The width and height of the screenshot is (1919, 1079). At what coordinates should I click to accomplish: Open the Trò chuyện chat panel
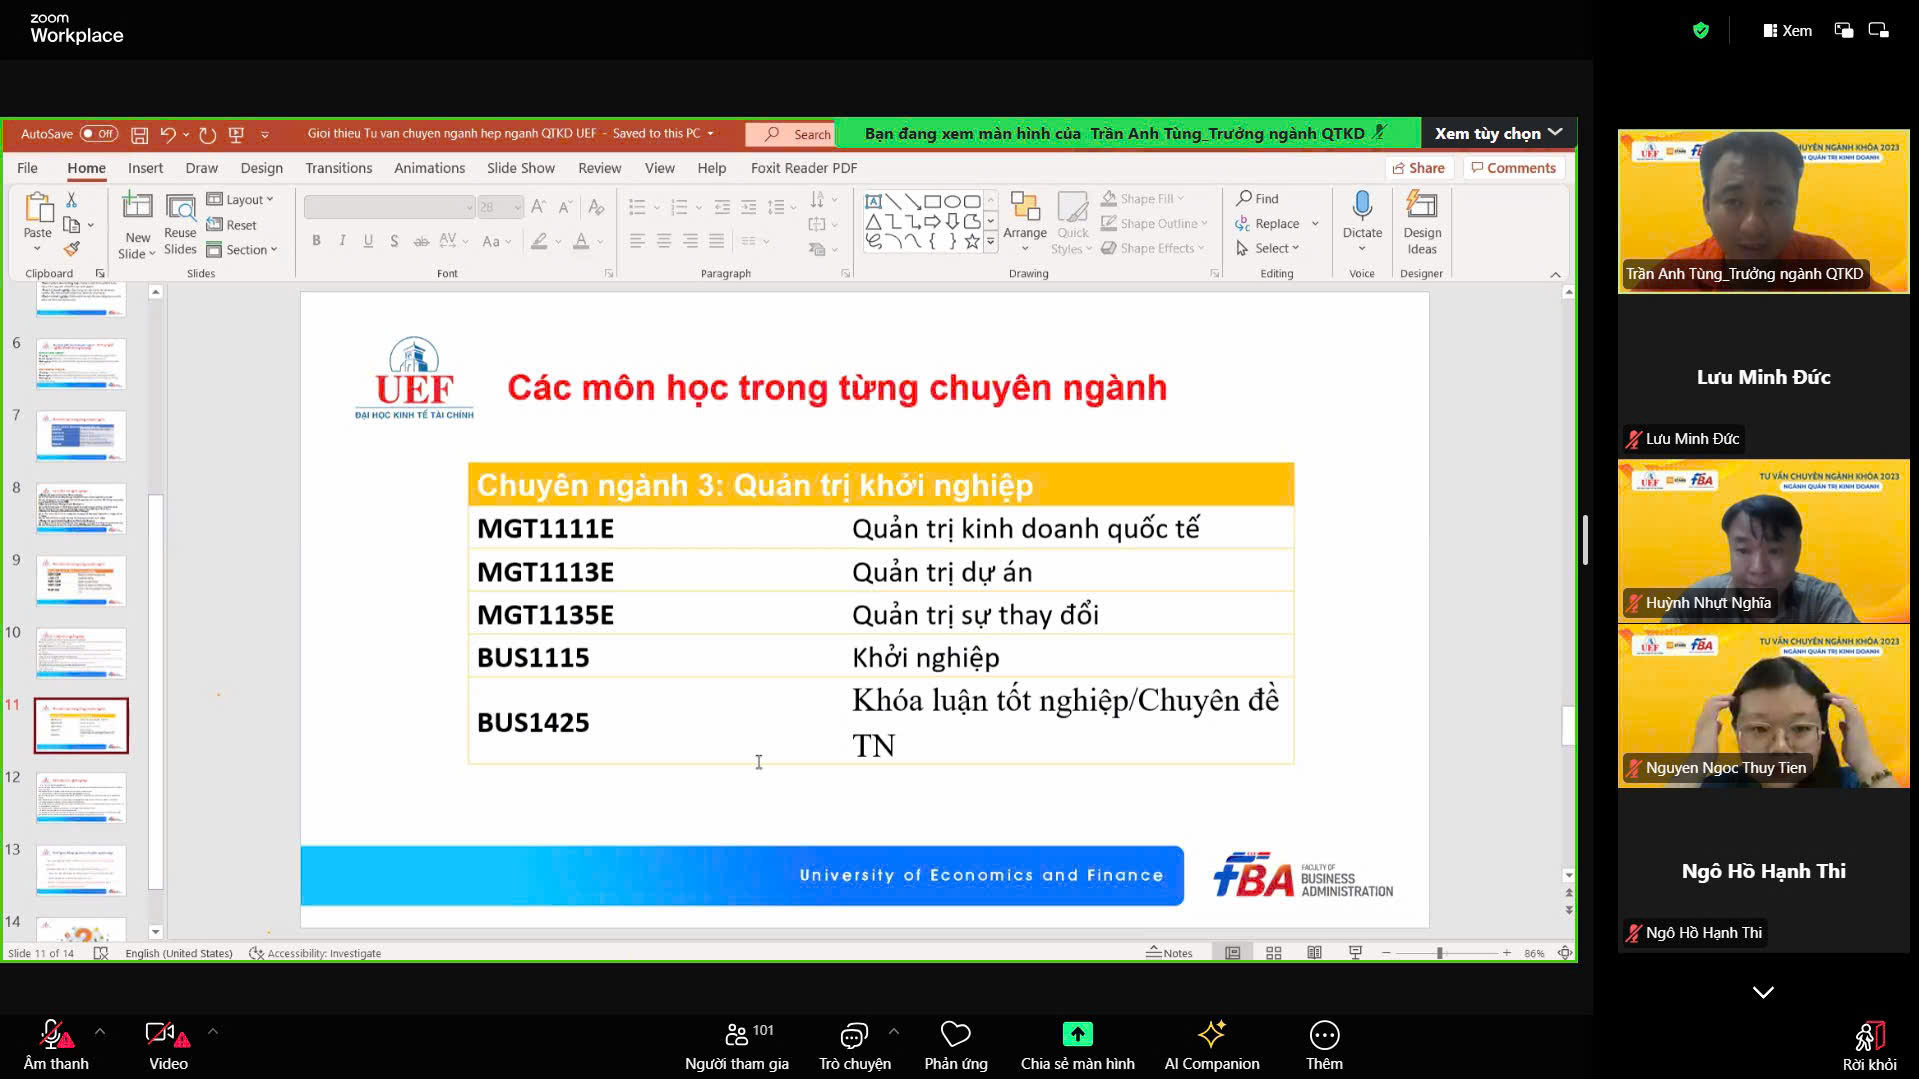point(854,1035)
